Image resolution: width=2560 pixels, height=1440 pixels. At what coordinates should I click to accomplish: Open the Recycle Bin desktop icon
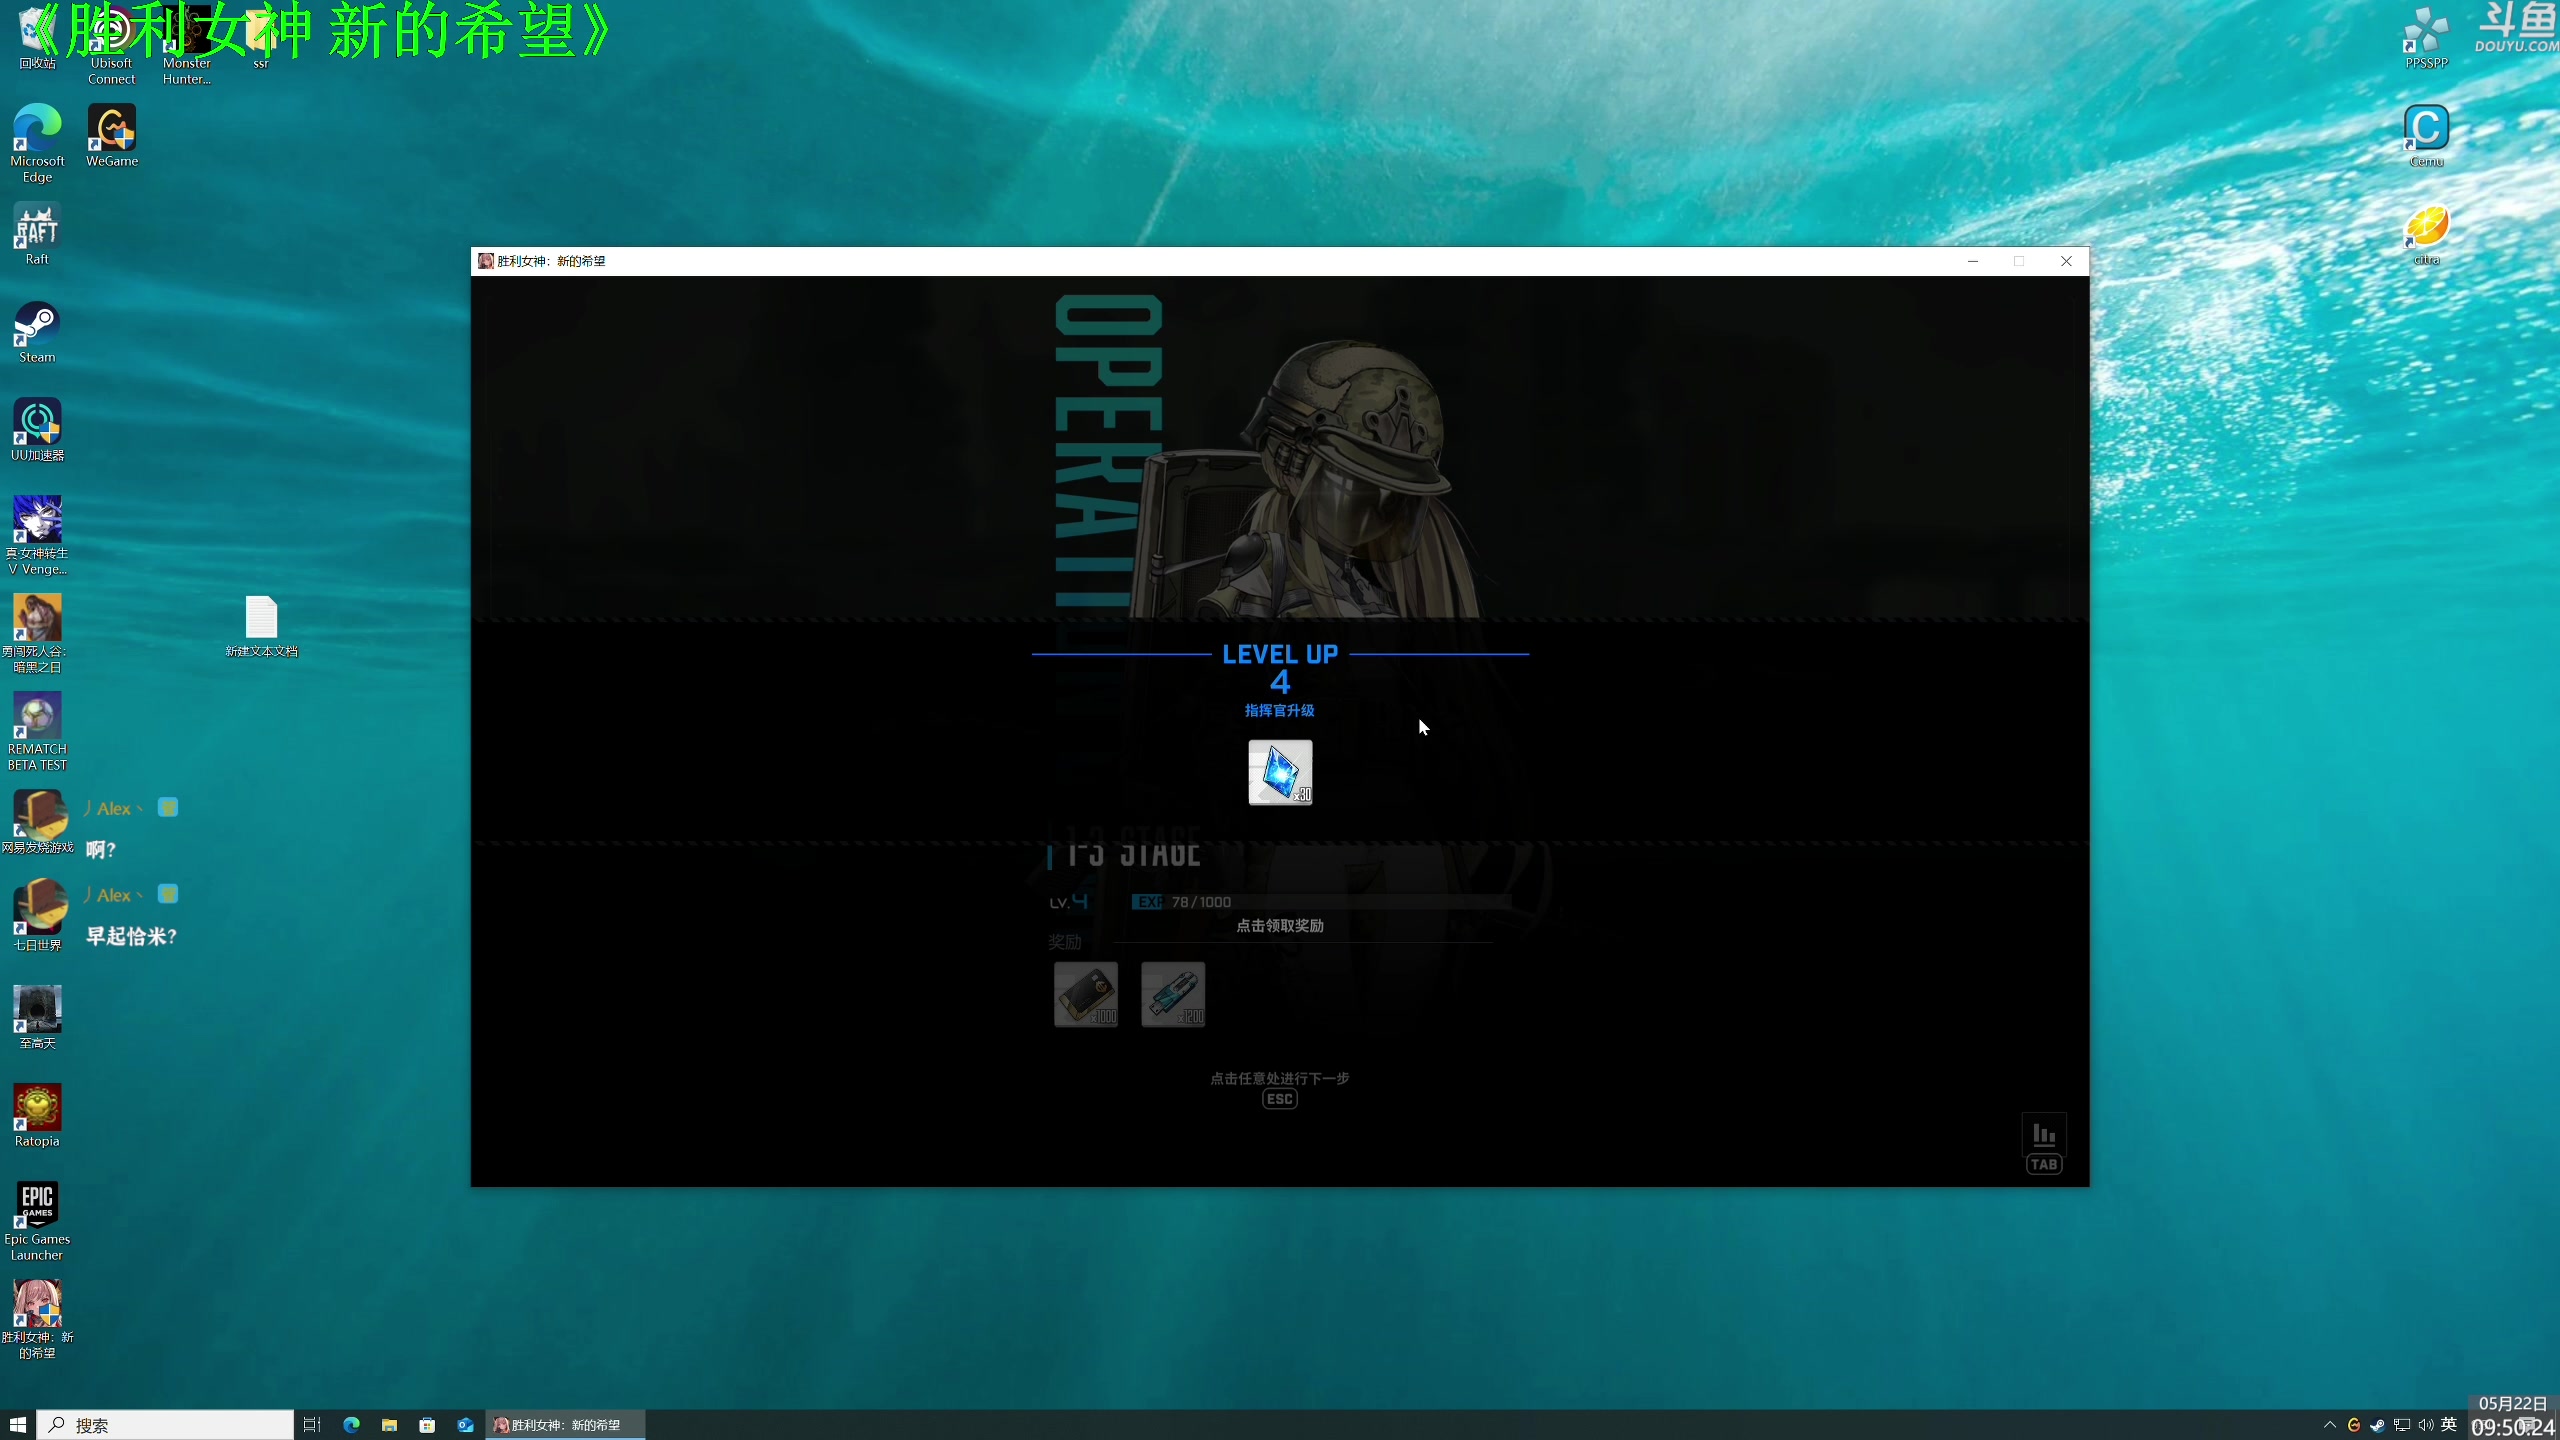click(x=37, y=40)
